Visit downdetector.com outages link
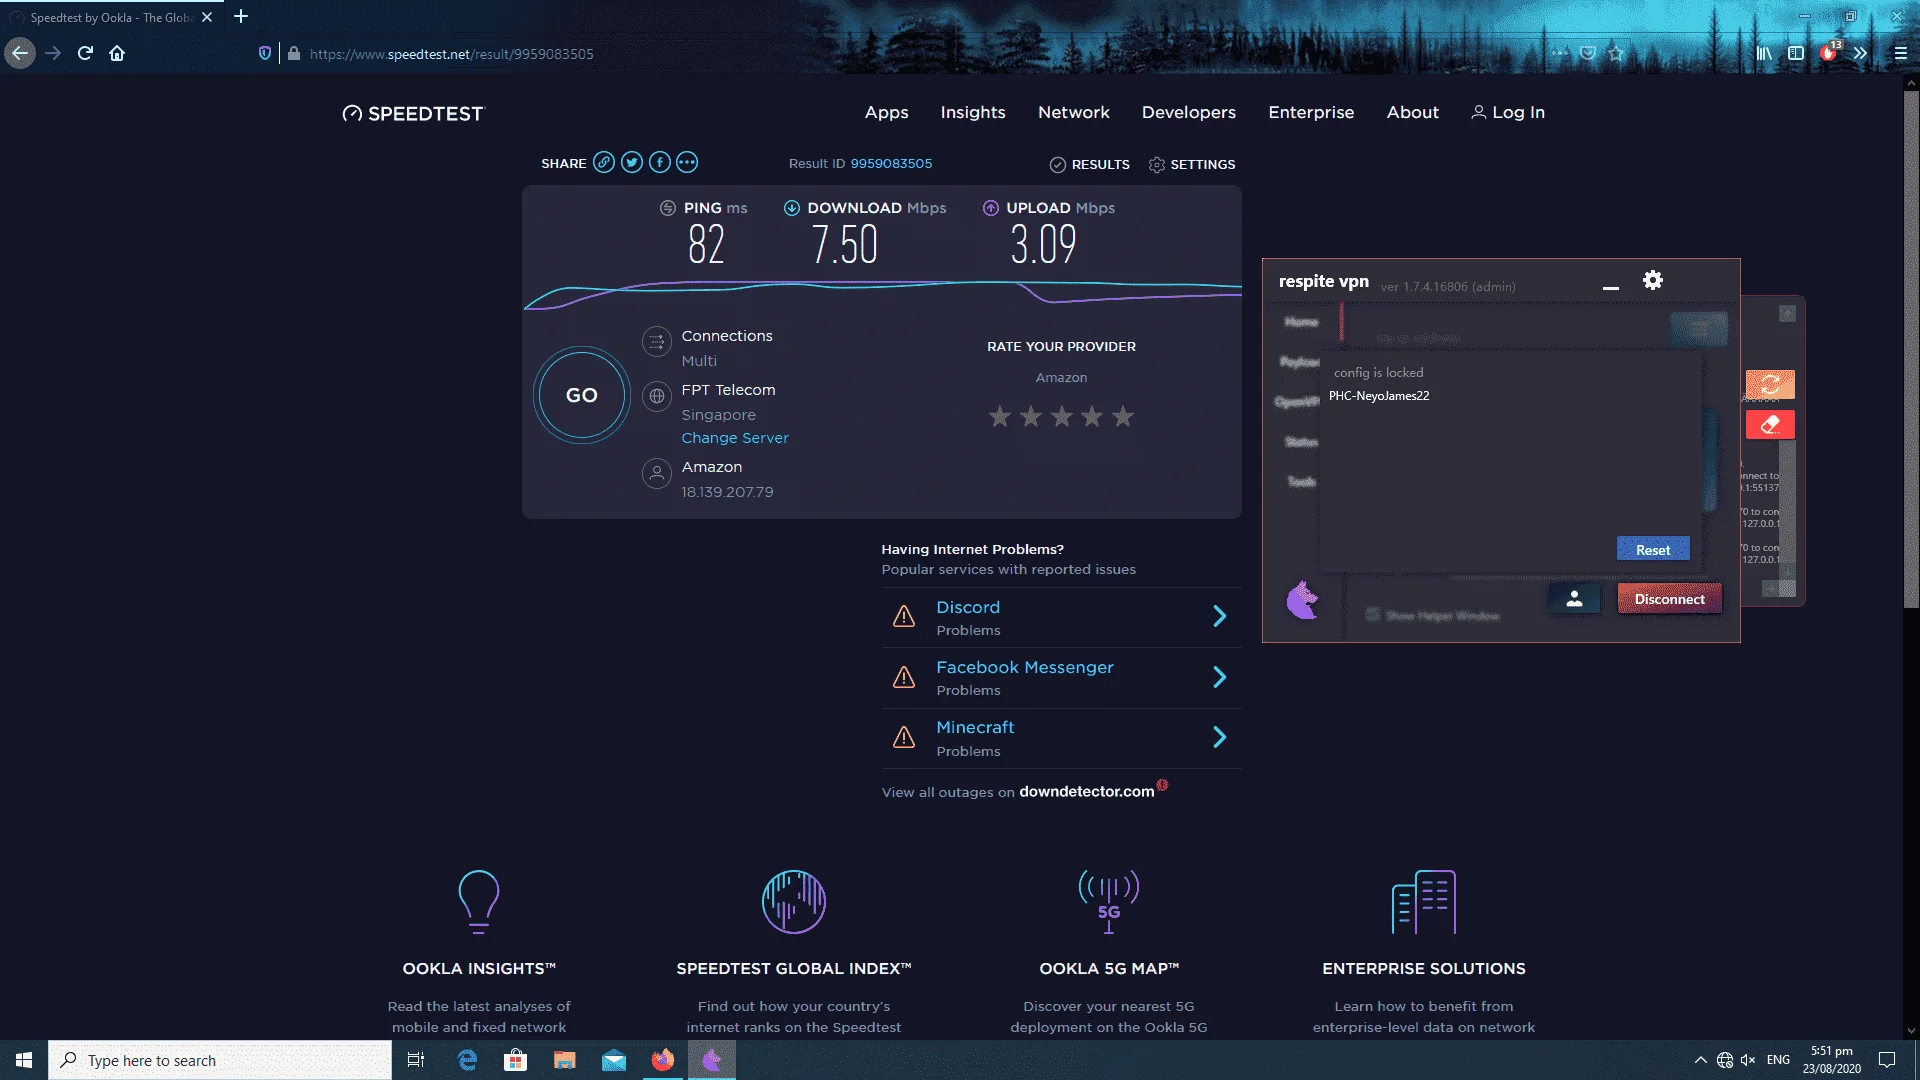 click(1086, 792)
